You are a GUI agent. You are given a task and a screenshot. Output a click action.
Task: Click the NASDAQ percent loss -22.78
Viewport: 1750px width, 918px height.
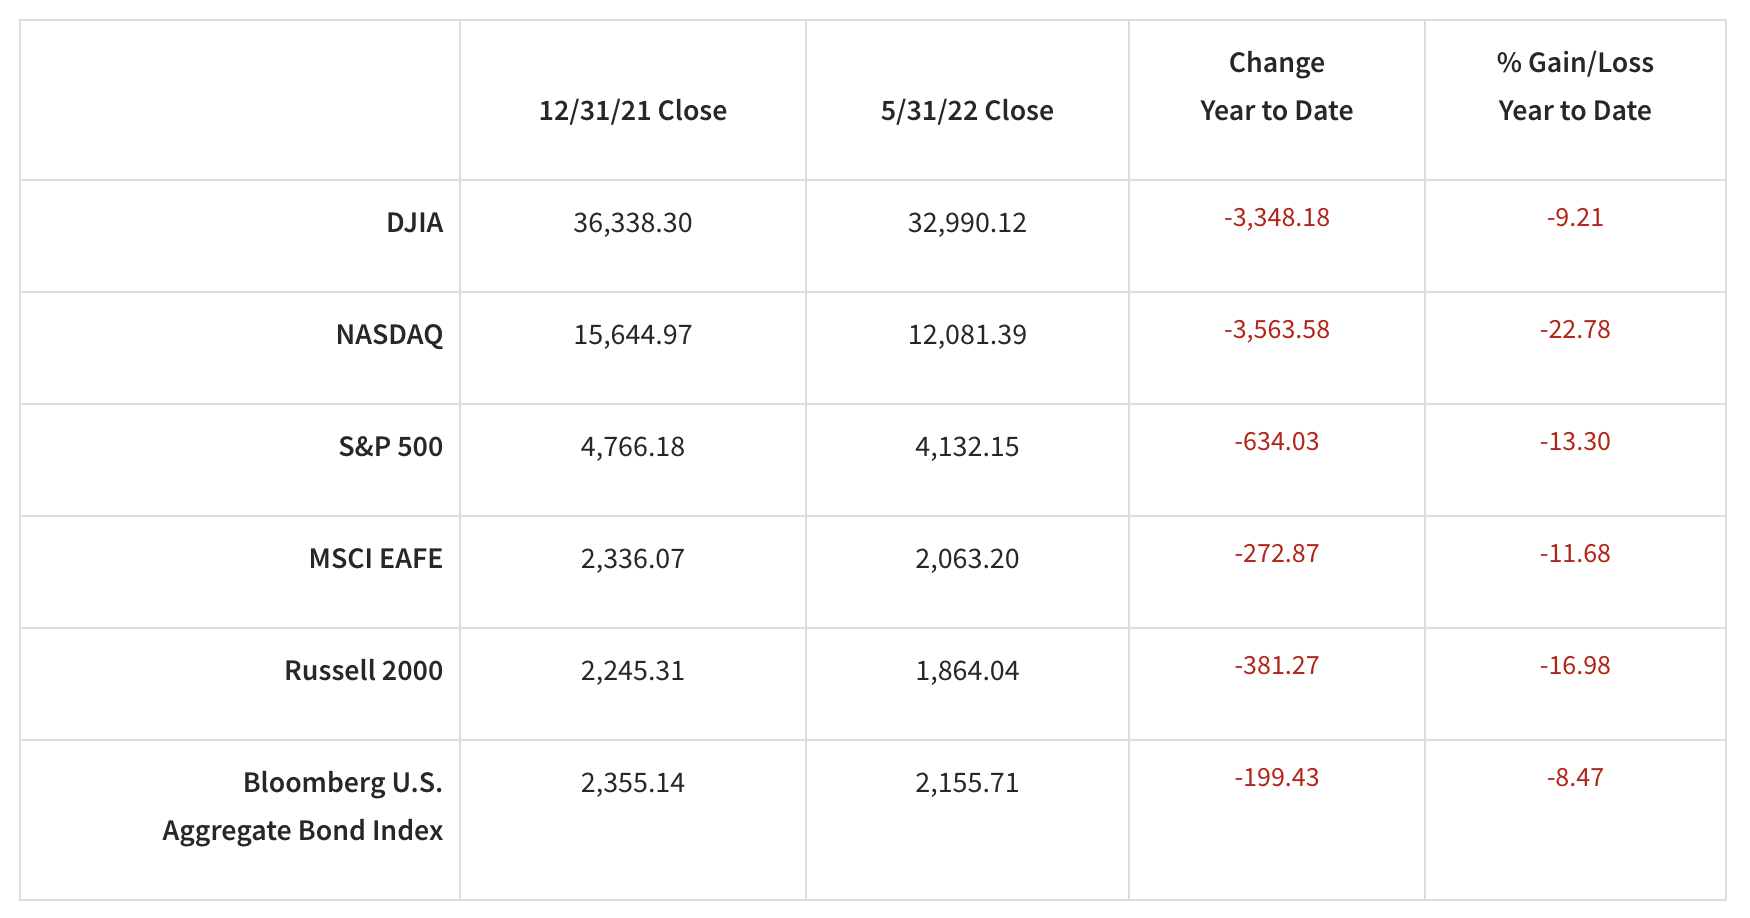point(1574,329)
